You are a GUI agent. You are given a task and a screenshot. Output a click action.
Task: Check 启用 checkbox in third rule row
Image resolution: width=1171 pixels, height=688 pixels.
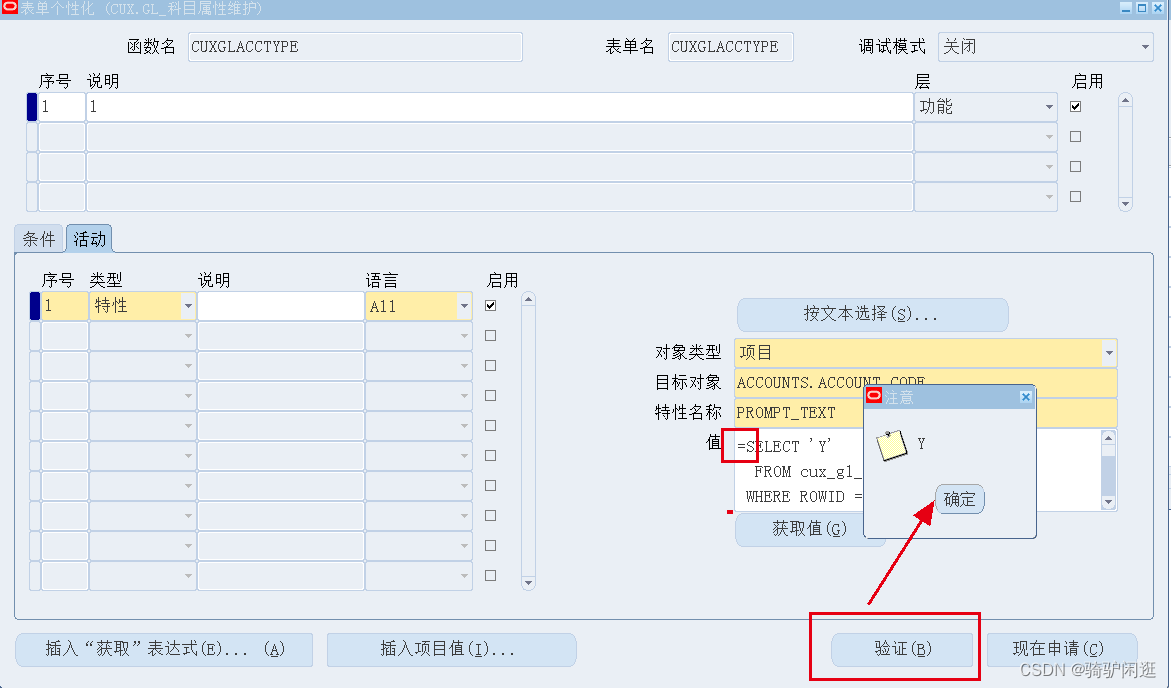point(1075,167)
